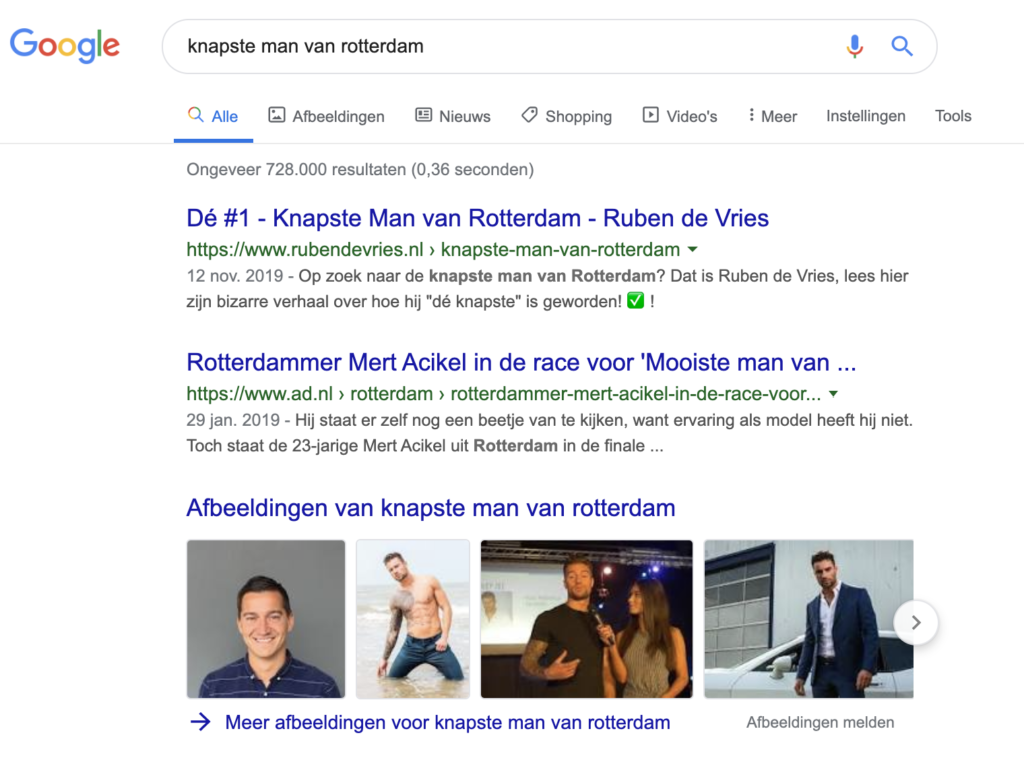Click 'Meer afbeeldingen voor knapste man van rotterdam'

[x=447, y=722]
